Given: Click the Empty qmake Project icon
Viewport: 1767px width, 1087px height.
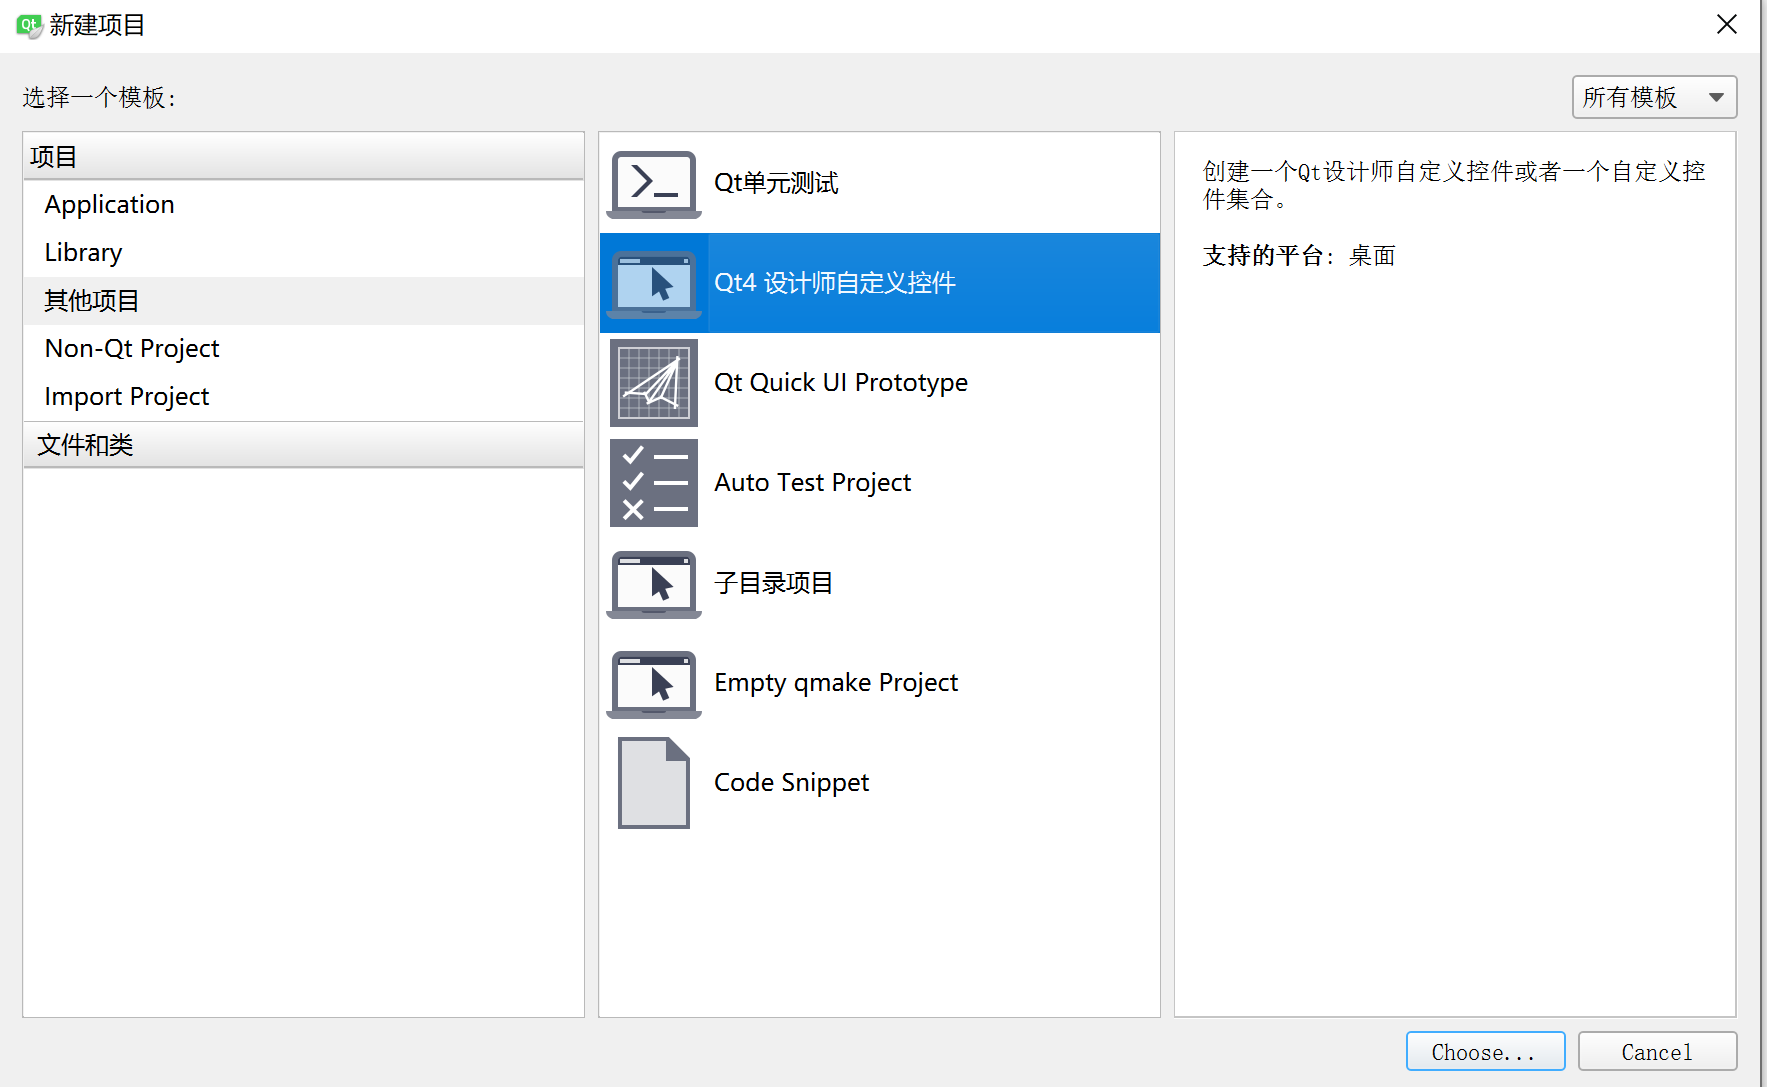Looking at the screenshot, I should click(652, 684).
